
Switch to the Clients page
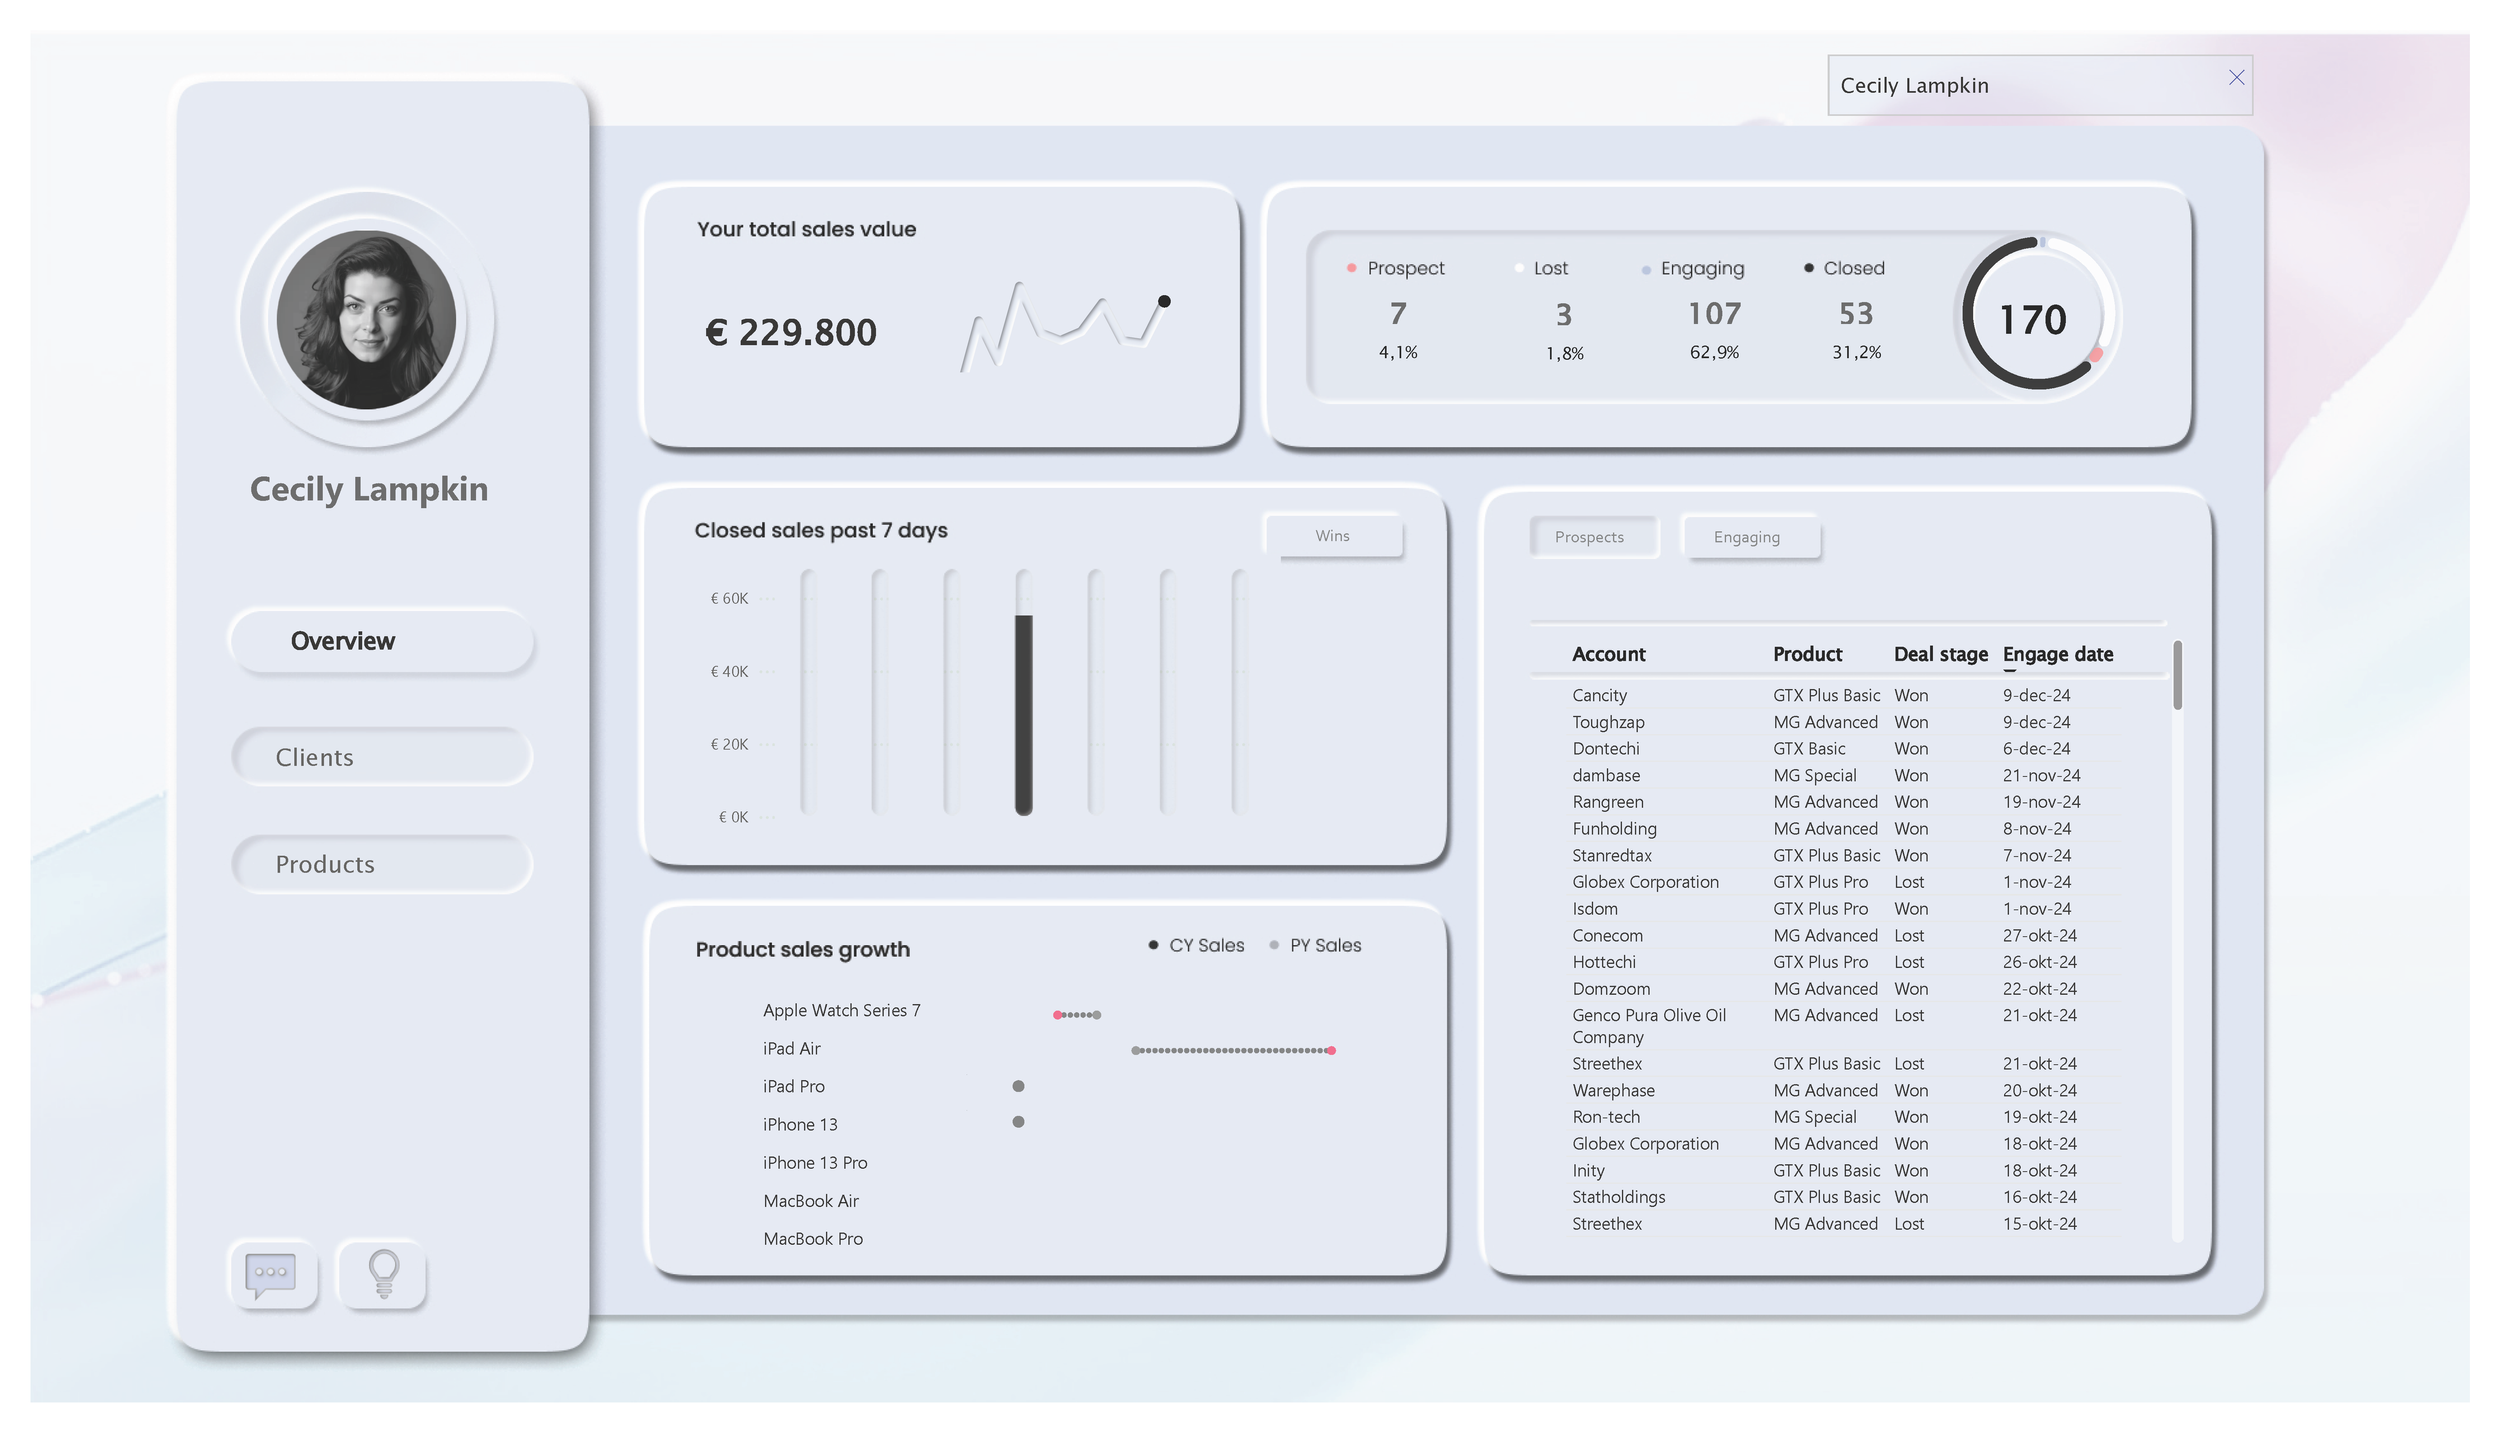tap(381, 757)
